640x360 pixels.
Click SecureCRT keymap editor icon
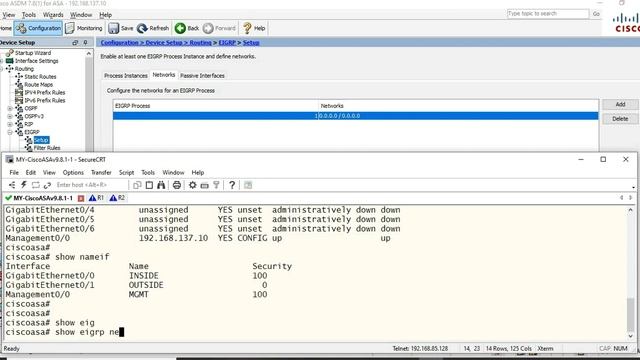pyautogui.click(x=204, y=185)
